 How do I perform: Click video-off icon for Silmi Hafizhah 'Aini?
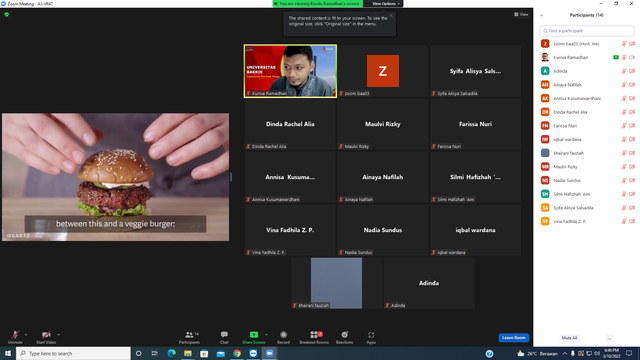632,194
